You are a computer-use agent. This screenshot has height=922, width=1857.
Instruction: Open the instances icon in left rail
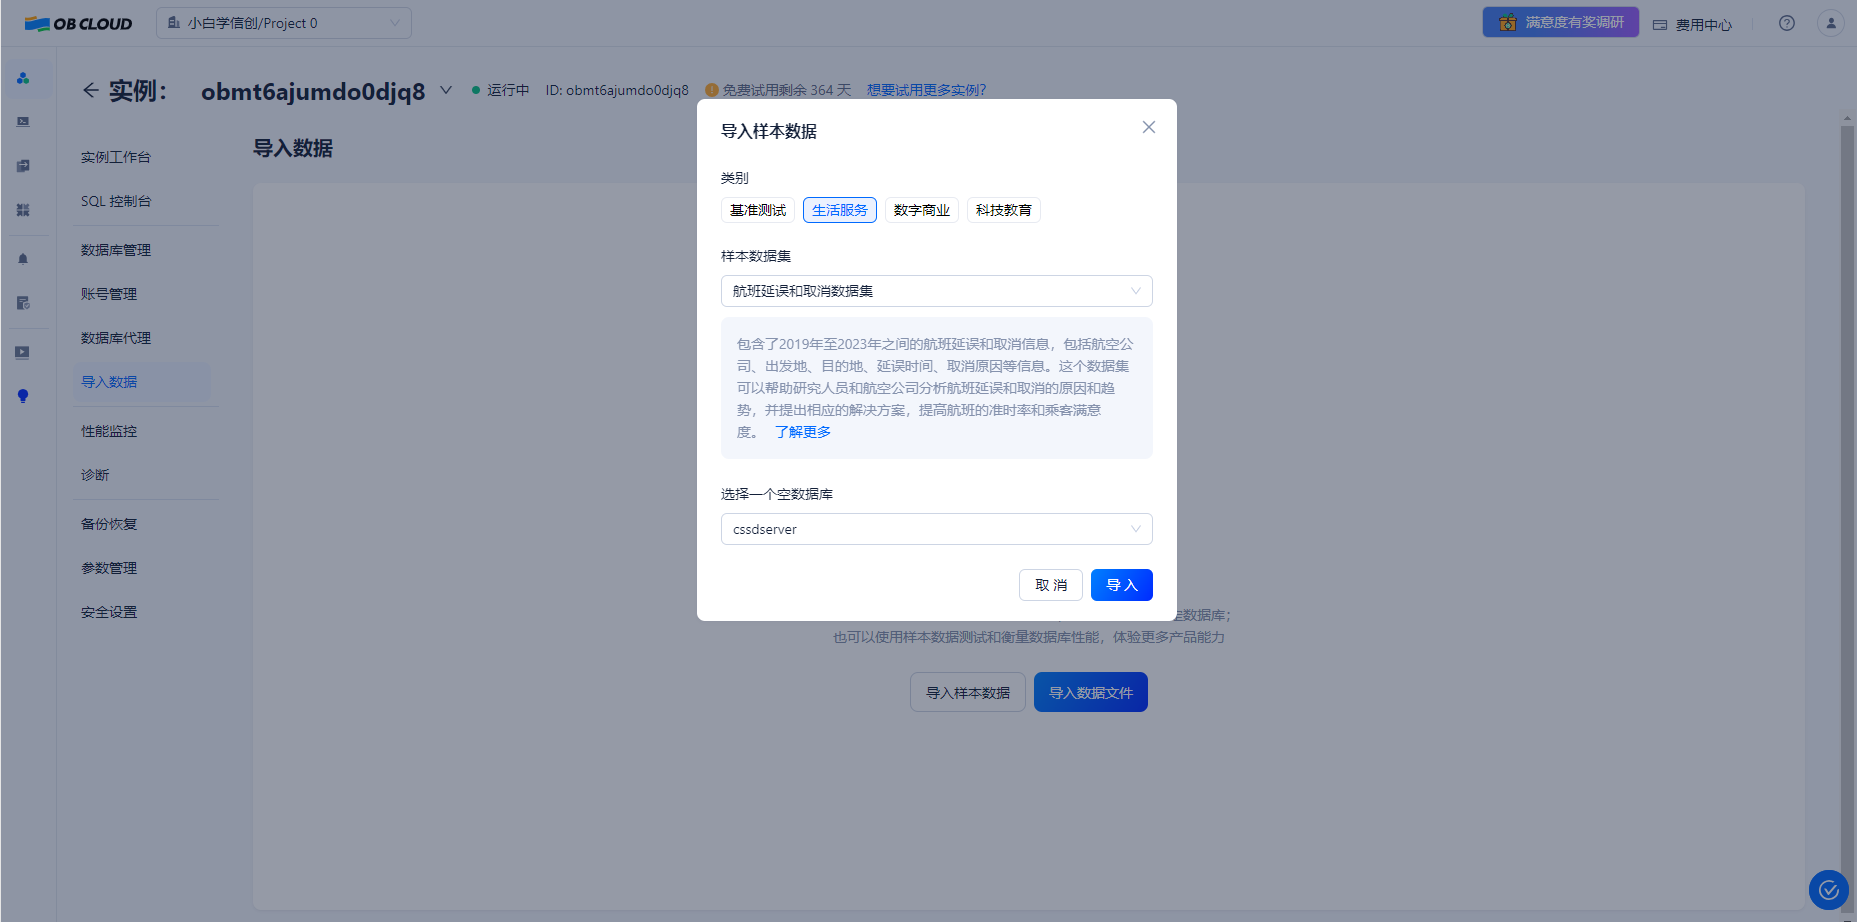tap(23, 78)
